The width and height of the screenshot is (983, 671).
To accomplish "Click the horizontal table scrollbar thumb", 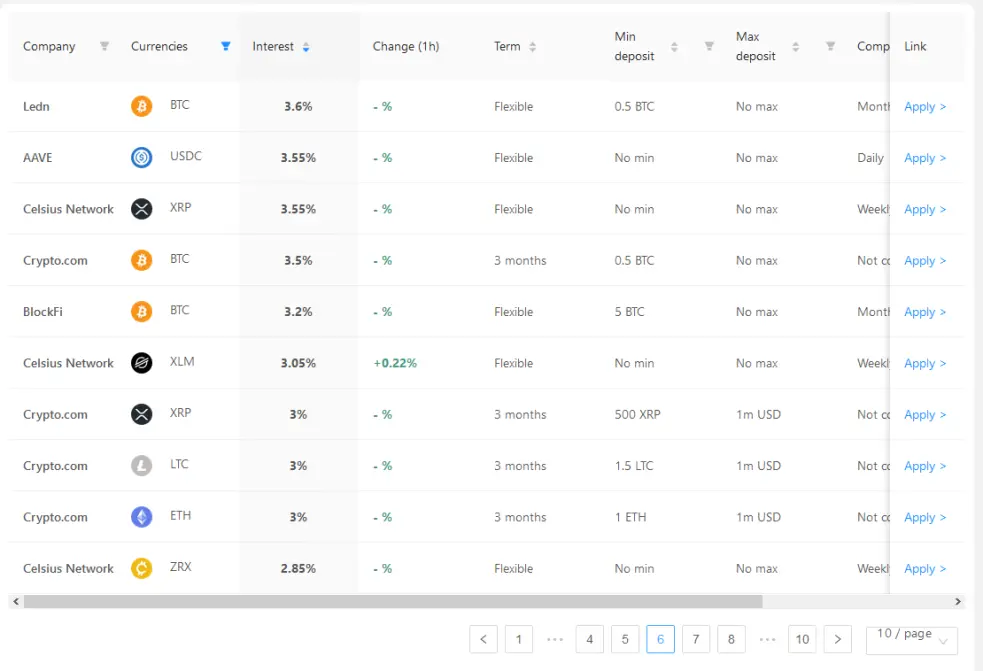I will point(393,602).
